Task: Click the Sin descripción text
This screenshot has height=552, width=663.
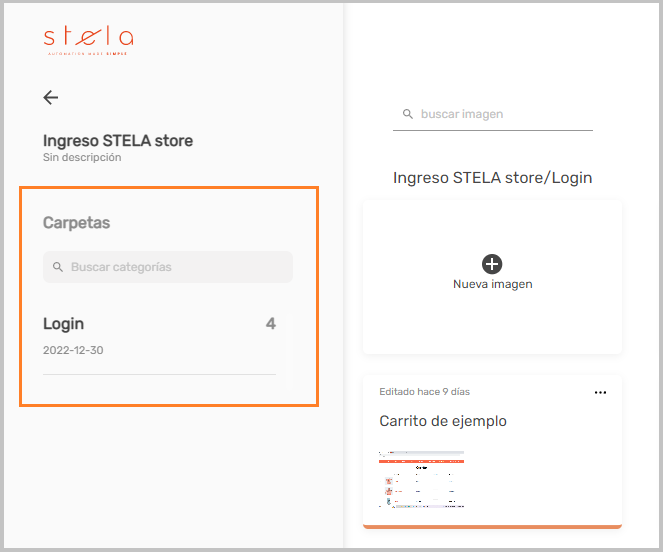Action: tap(82, 157)
